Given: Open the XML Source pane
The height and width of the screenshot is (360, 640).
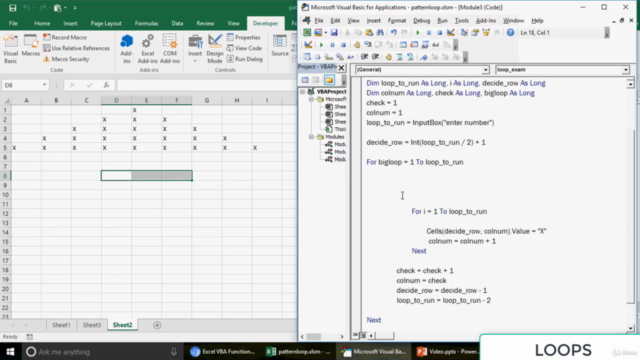Looking at the screenshot, I should [x=280, y=46].
